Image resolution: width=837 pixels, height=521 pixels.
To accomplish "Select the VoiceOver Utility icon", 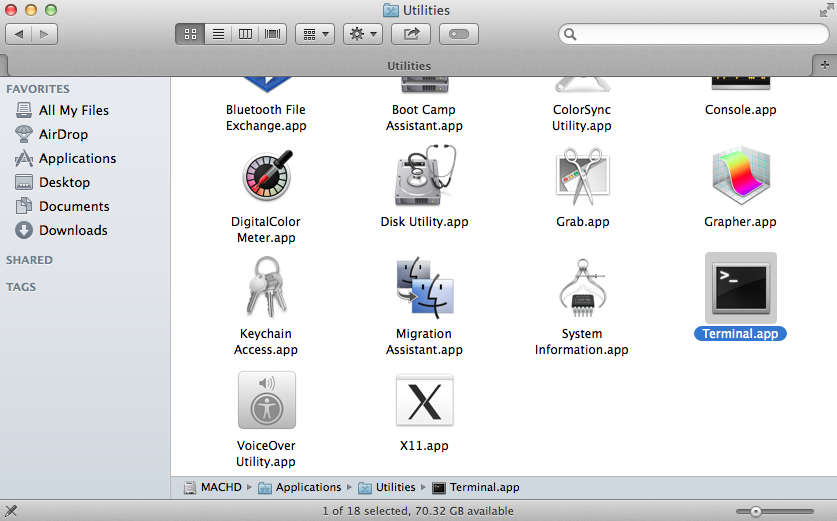I will coord(266,400).
